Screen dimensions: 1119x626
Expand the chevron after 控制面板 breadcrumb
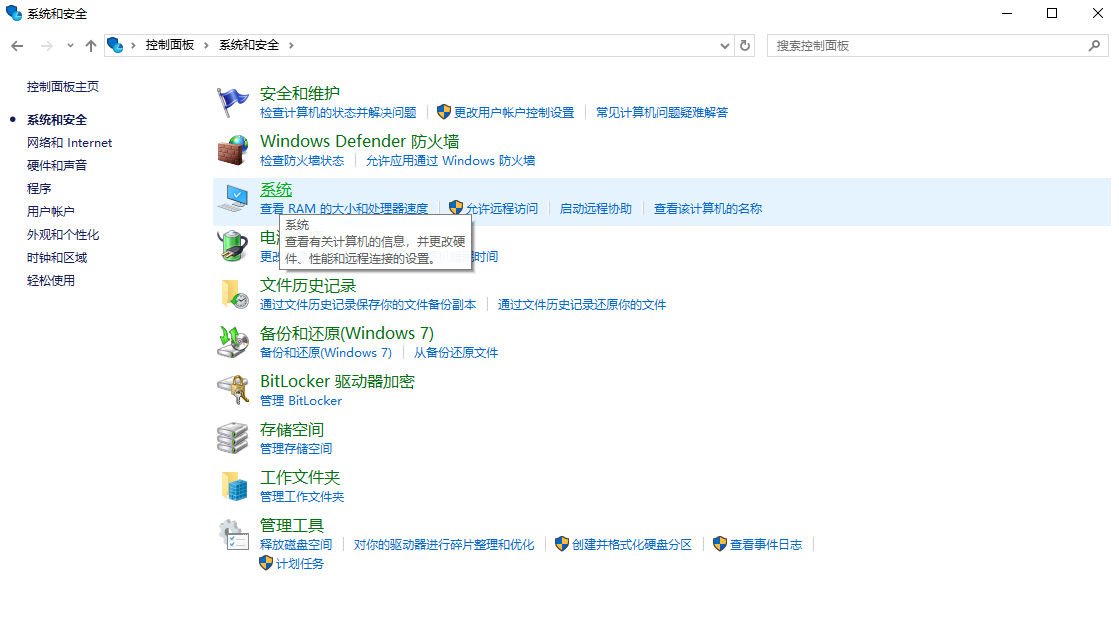coord(207,46)
